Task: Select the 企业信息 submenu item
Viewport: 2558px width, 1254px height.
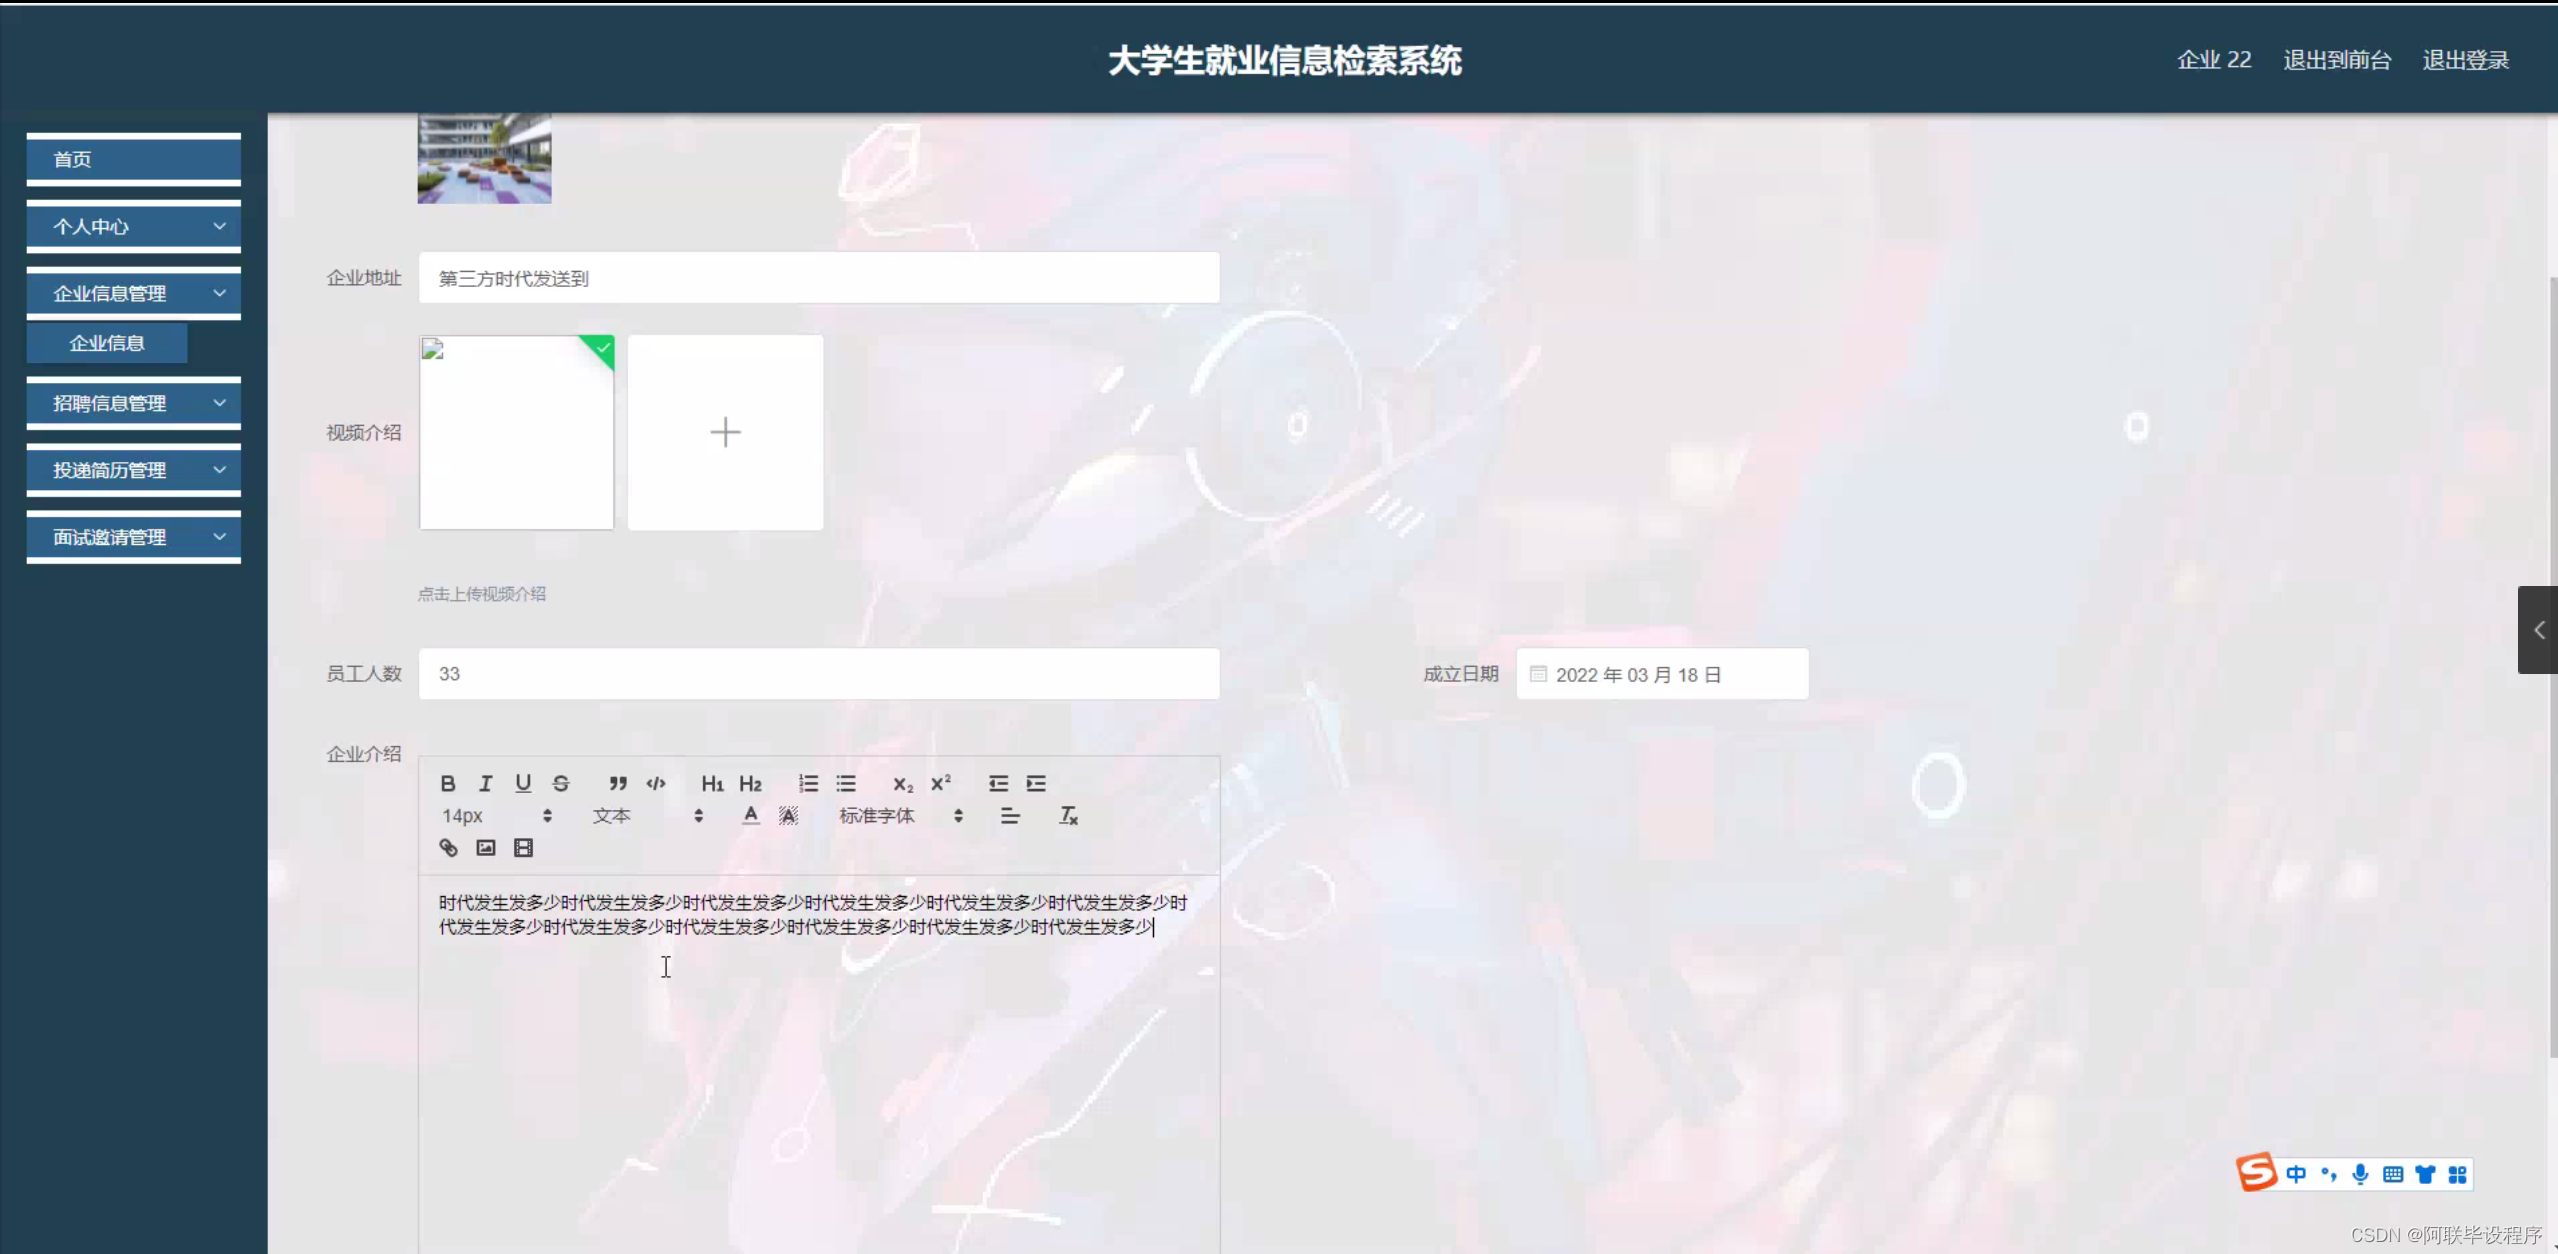Action: pos(107,343)
